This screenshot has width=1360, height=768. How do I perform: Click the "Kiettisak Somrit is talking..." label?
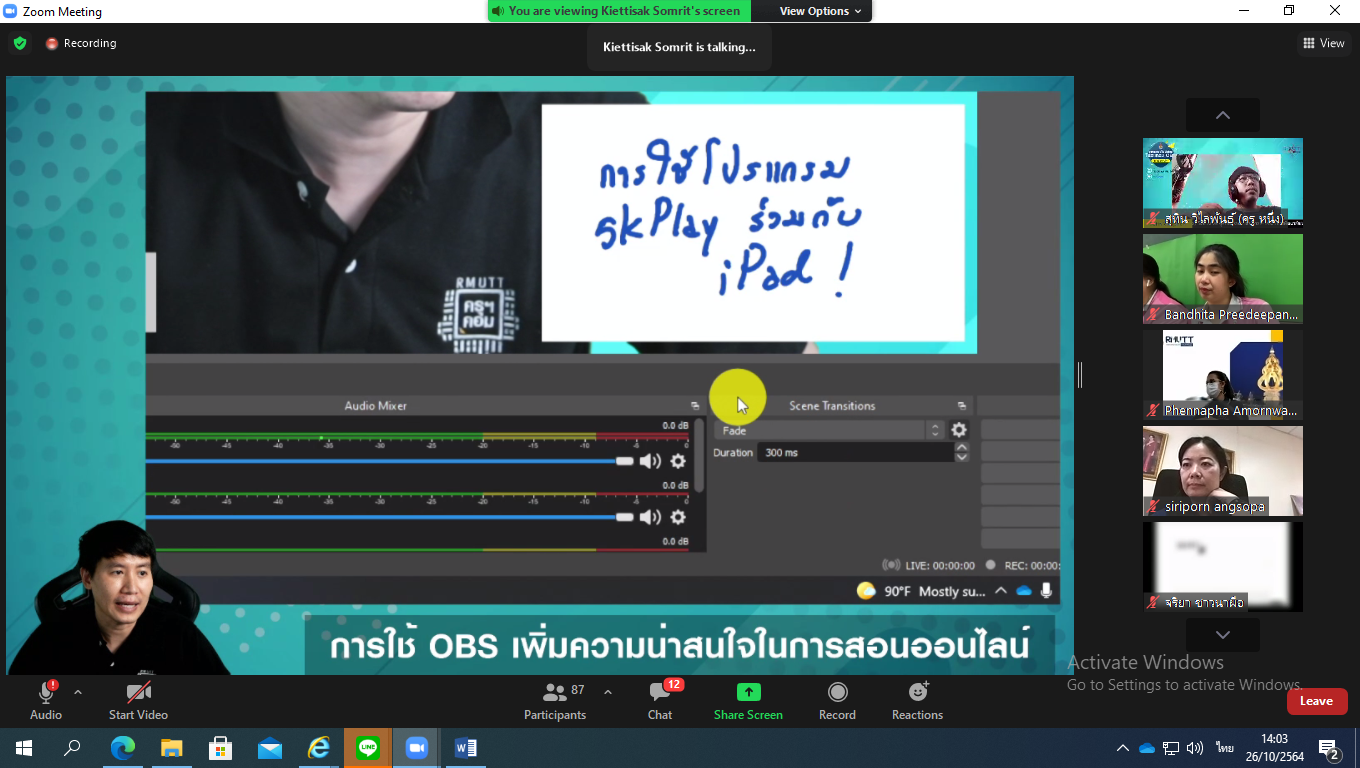click(680, 47)
